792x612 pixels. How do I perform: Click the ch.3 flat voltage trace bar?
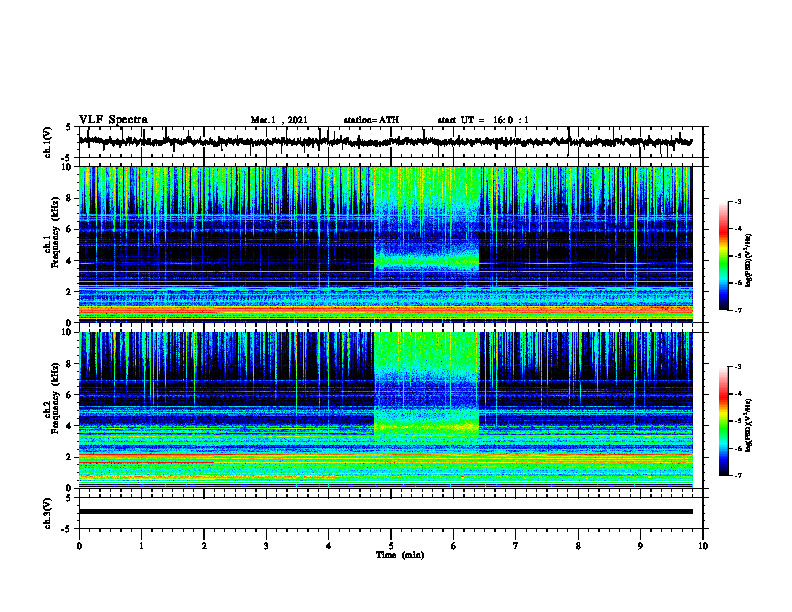386,512
